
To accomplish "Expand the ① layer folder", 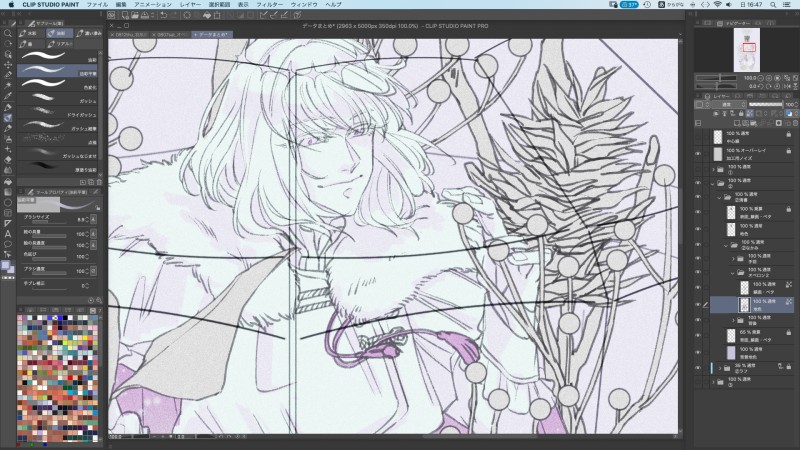I will [x=713, y=169].
